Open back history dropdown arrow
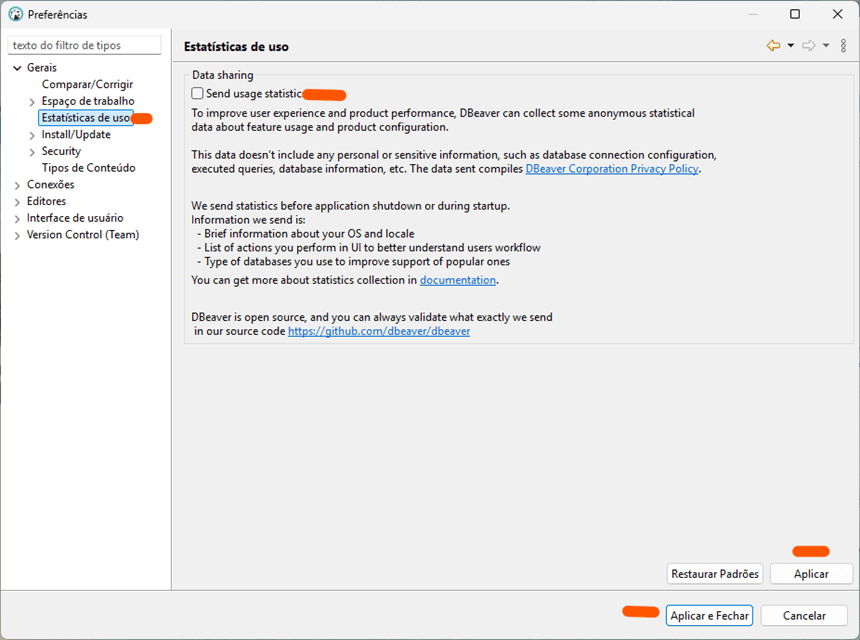Viewport: 860px width, 640px height. coord(791,46)
